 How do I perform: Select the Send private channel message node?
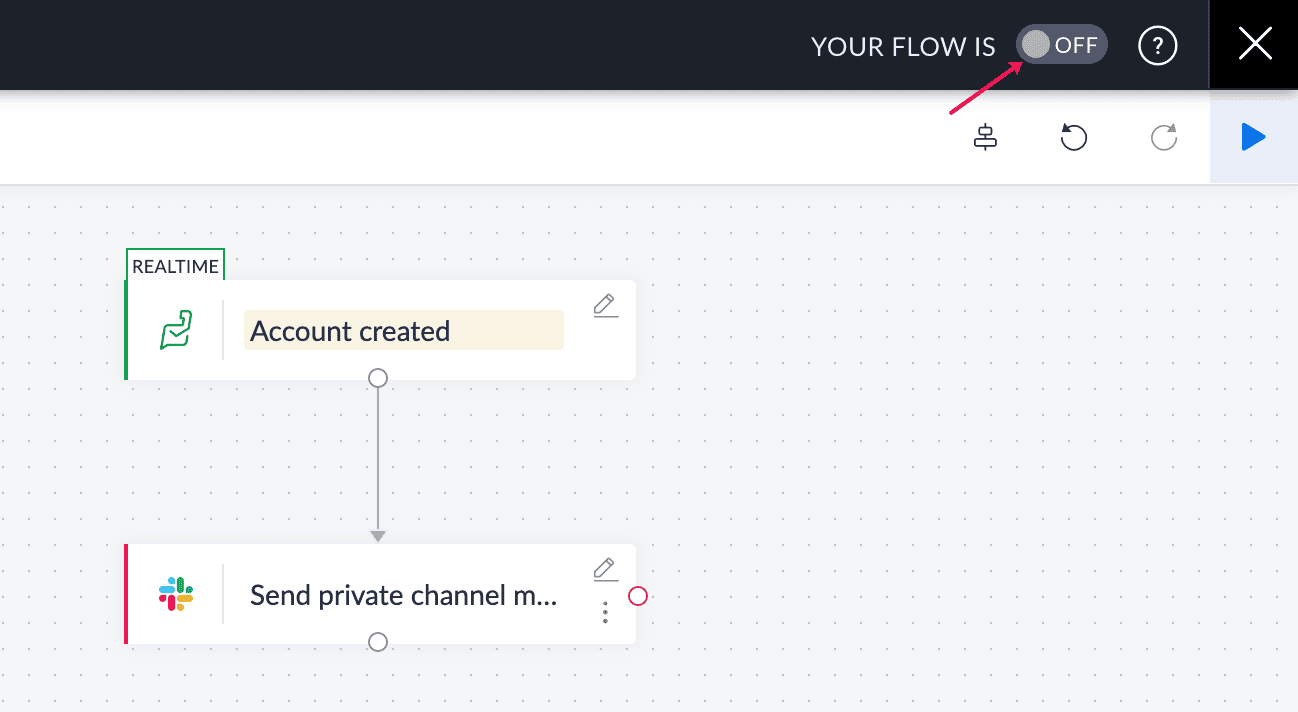coord(403,595)
